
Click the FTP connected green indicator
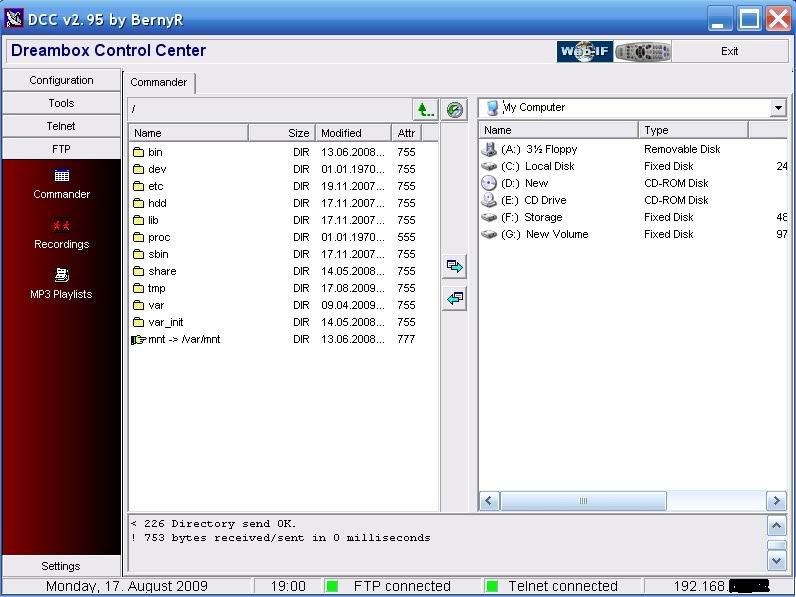[332, 586]
